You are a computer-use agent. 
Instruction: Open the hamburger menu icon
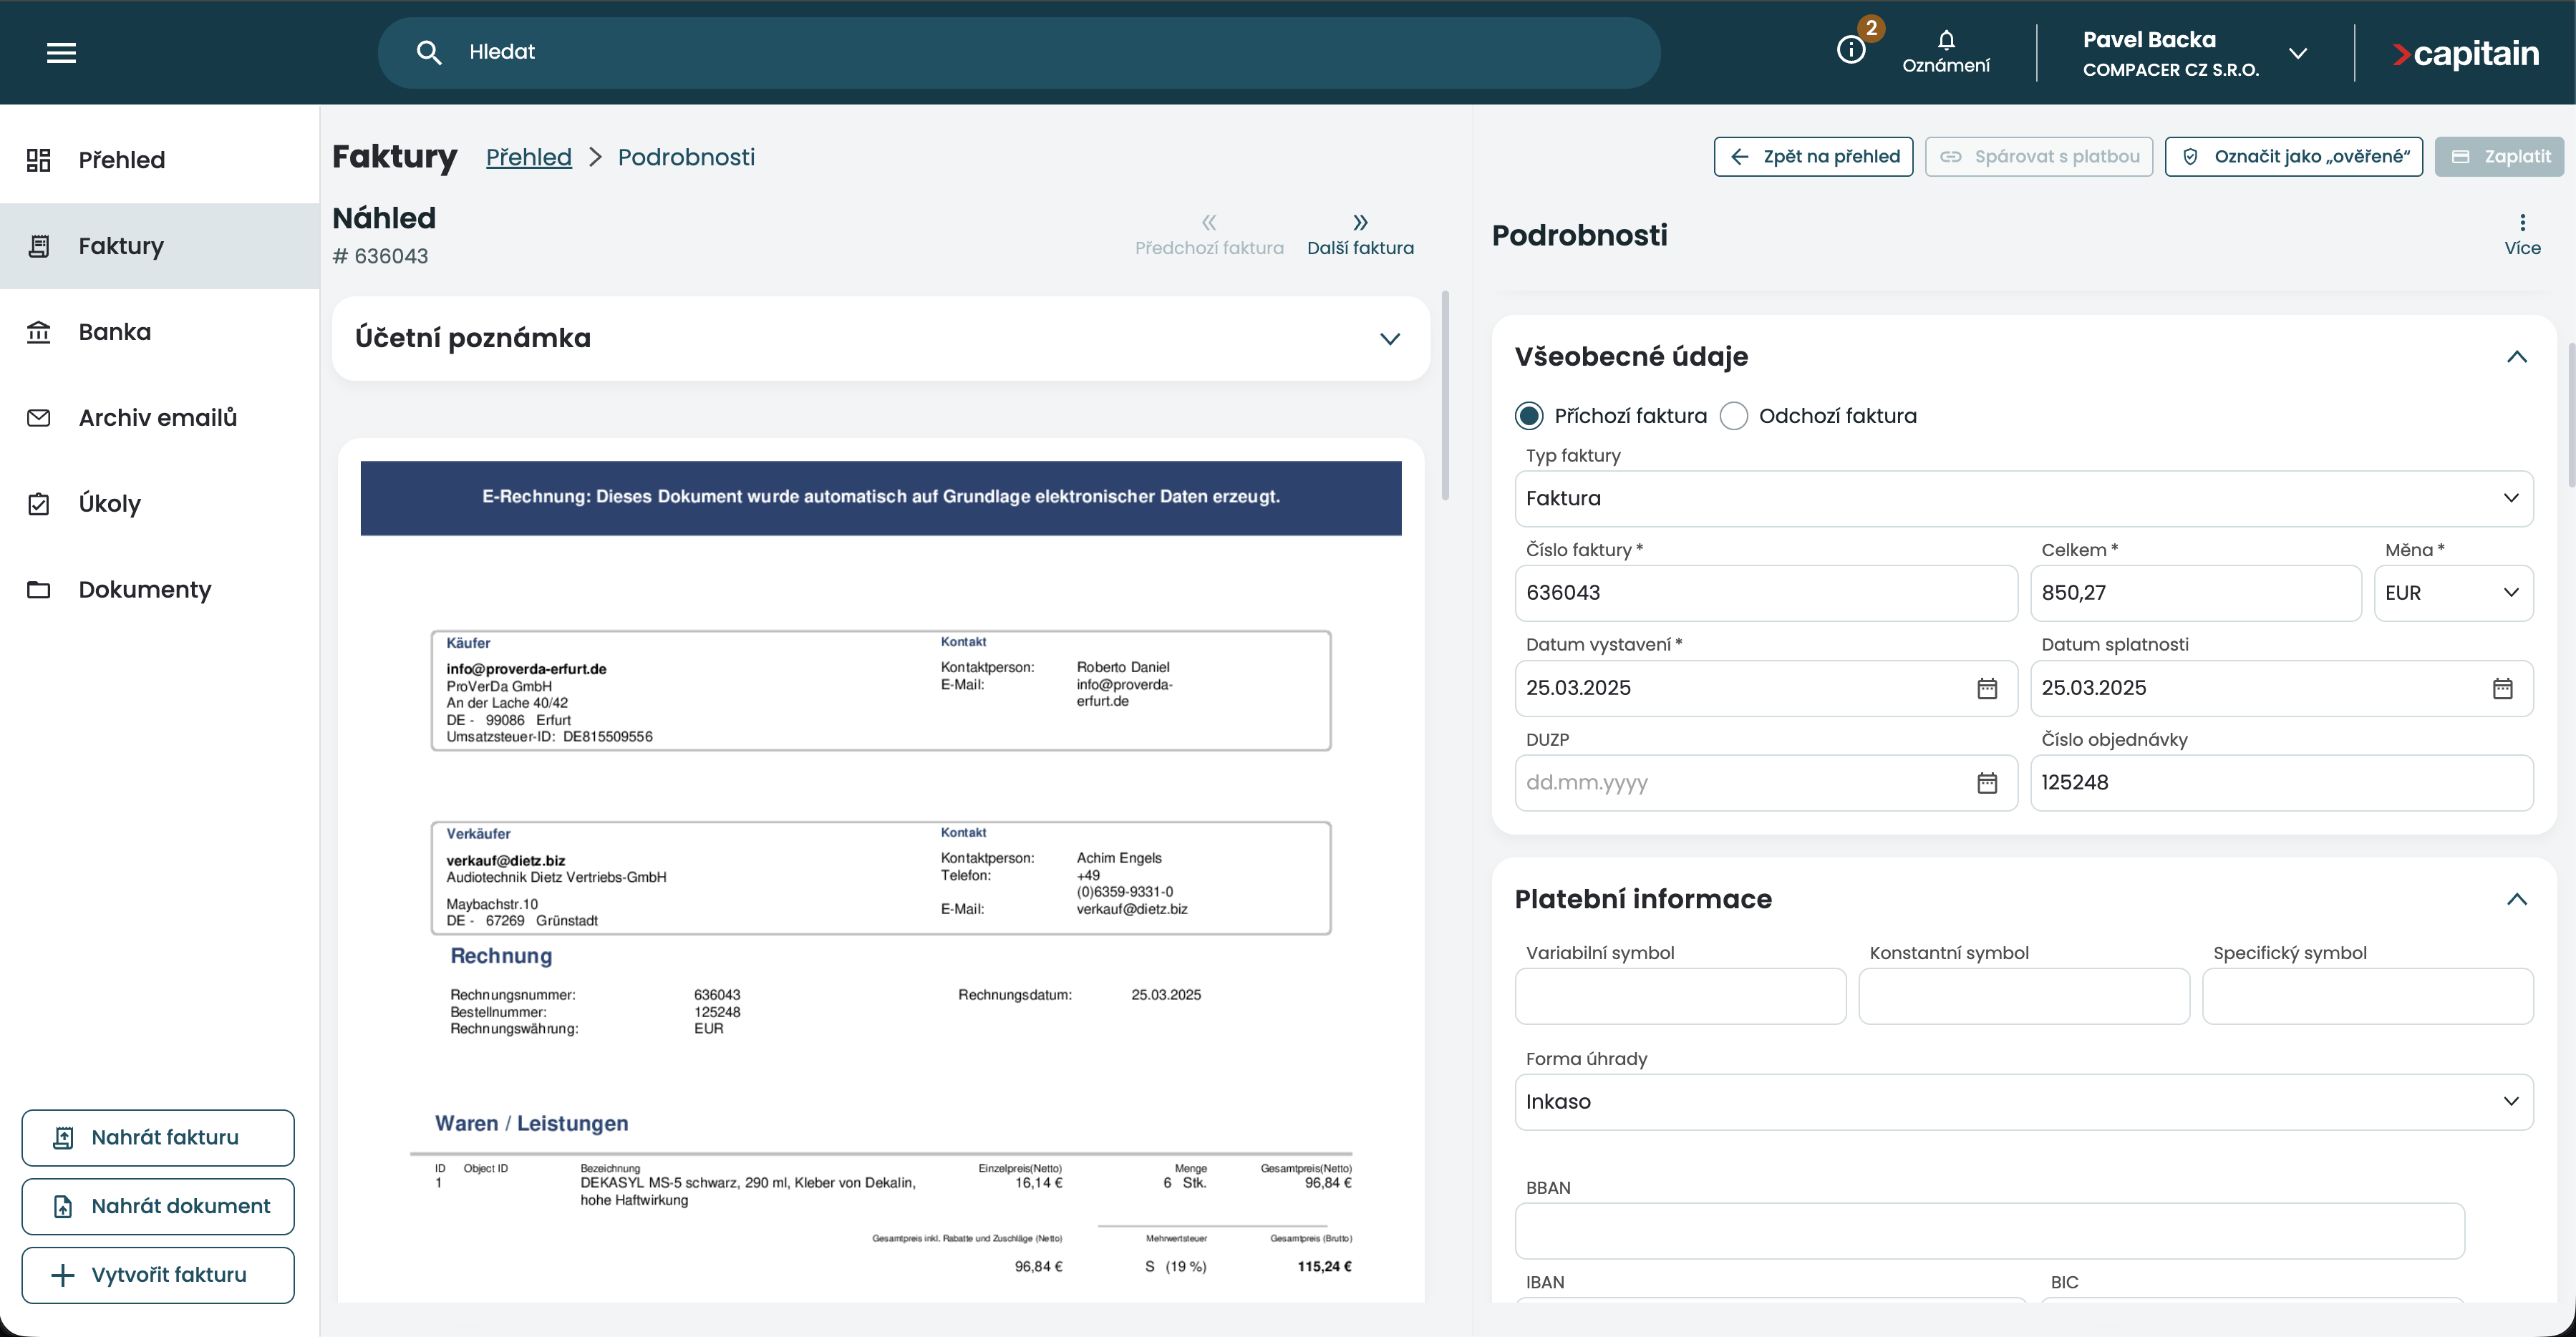(61, 53)
